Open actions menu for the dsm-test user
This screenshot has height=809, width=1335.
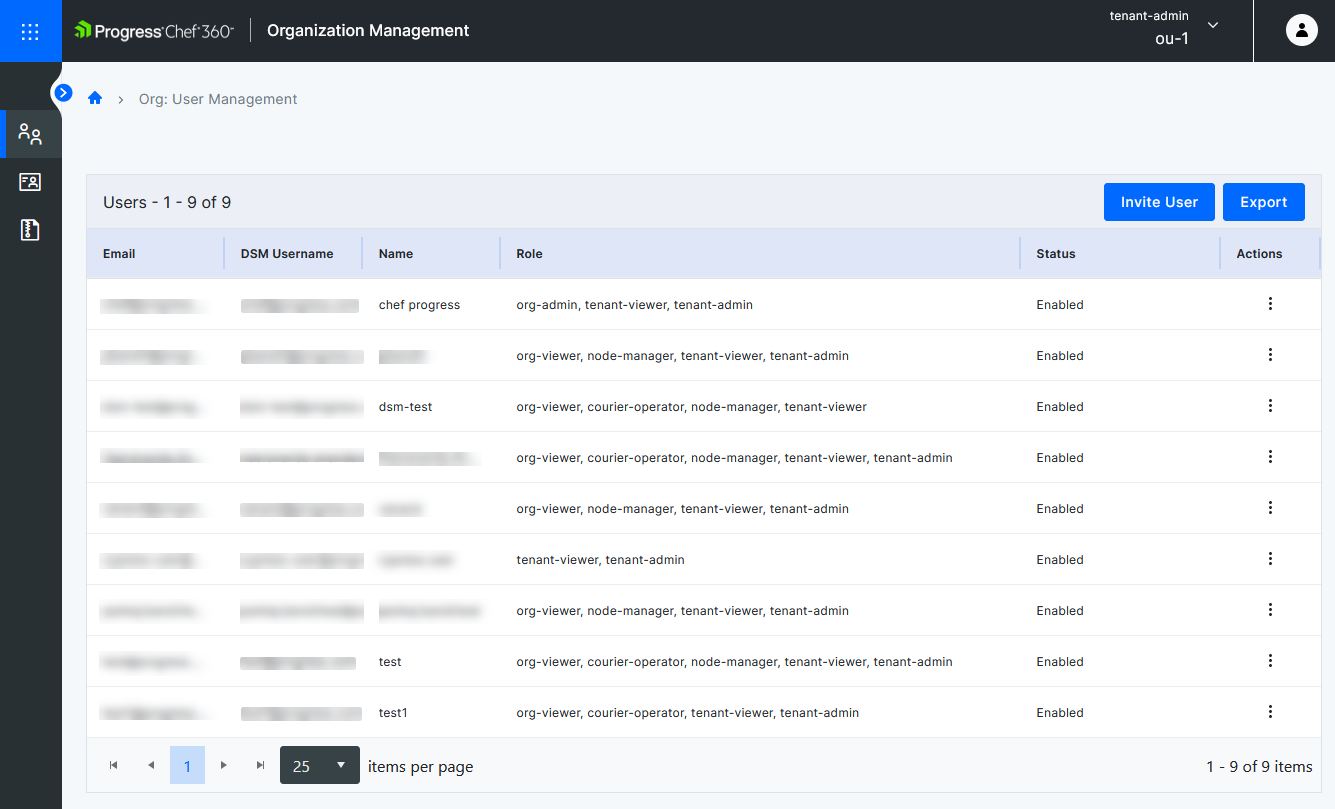click(x=1270, y=405)
